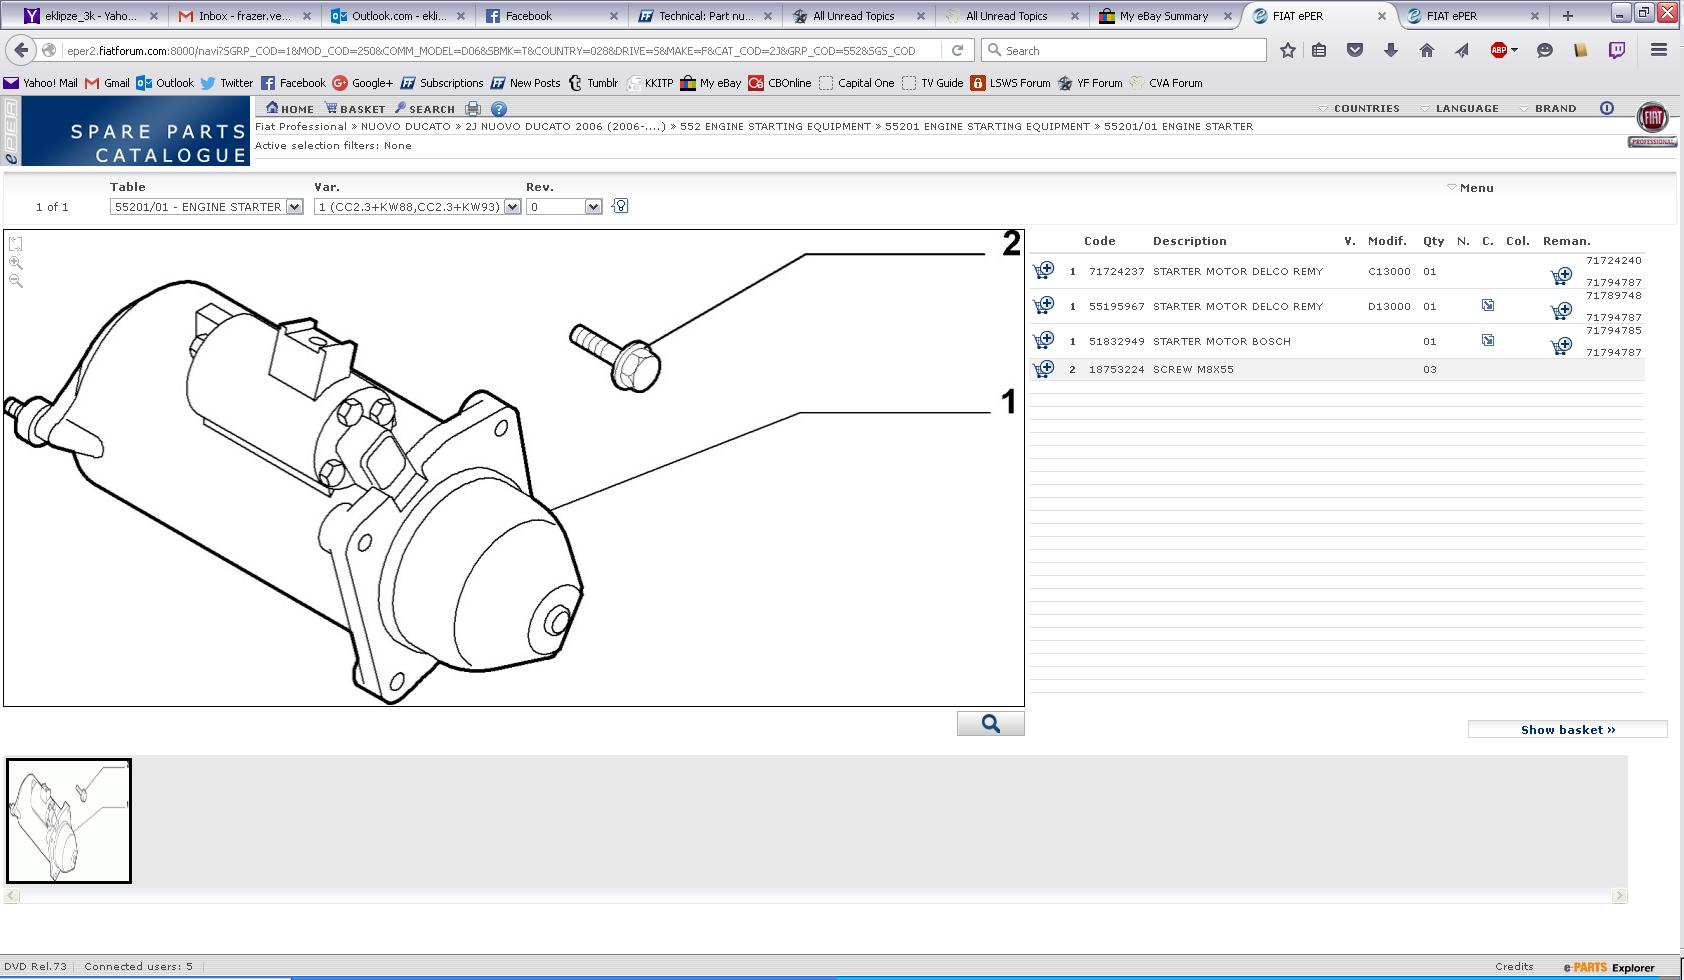Switch to Technical: Part nu... tab

pos(706,15)
